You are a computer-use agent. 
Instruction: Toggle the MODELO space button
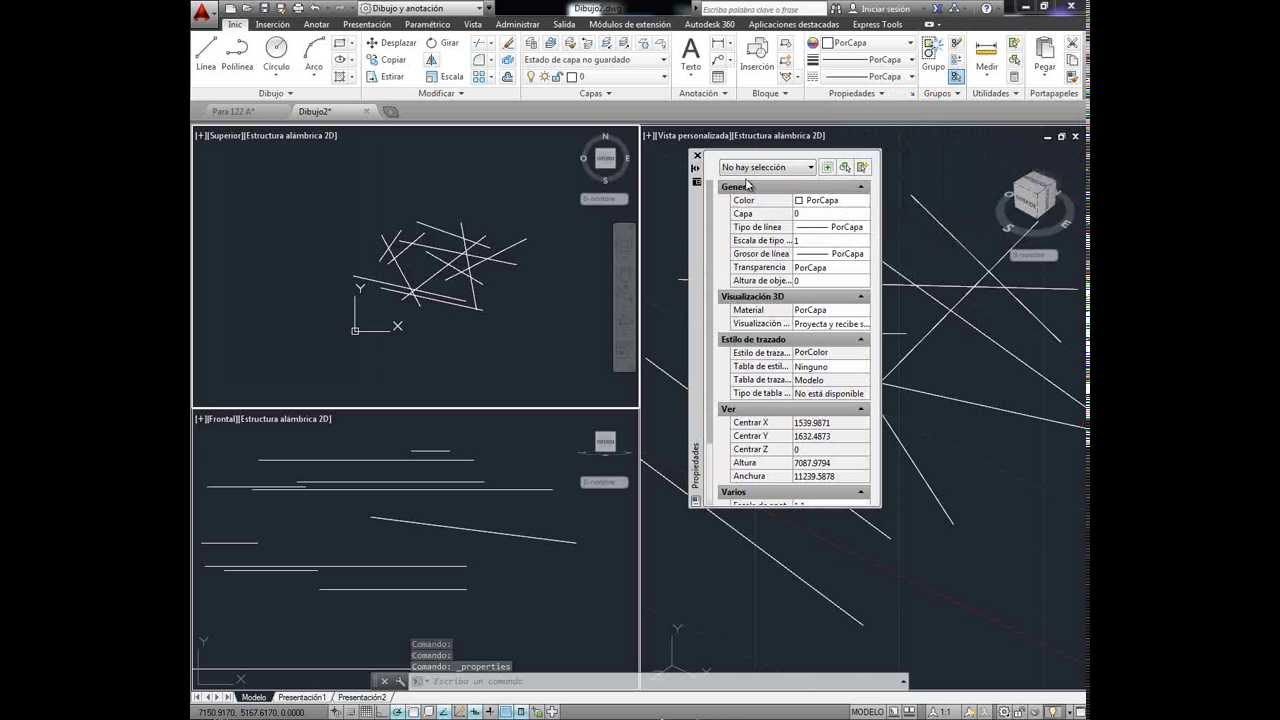[x=867, y=712]
